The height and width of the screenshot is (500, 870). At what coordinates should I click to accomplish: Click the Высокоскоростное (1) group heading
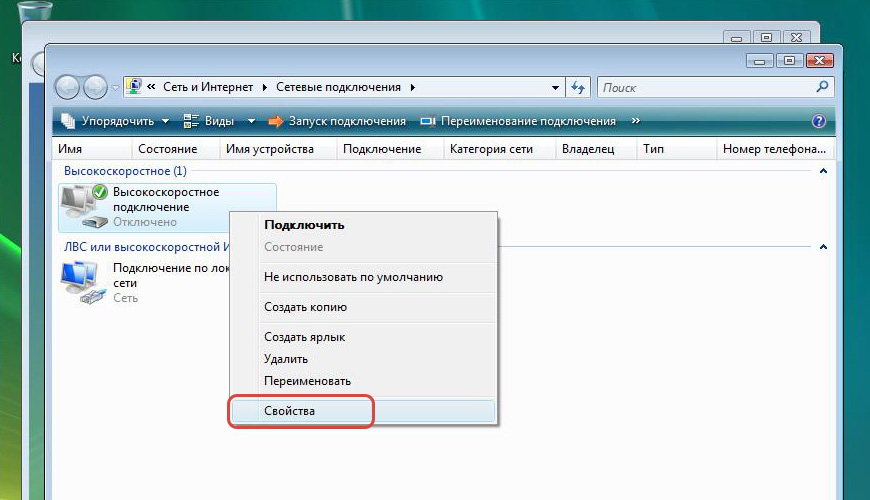tap(125, 171)
